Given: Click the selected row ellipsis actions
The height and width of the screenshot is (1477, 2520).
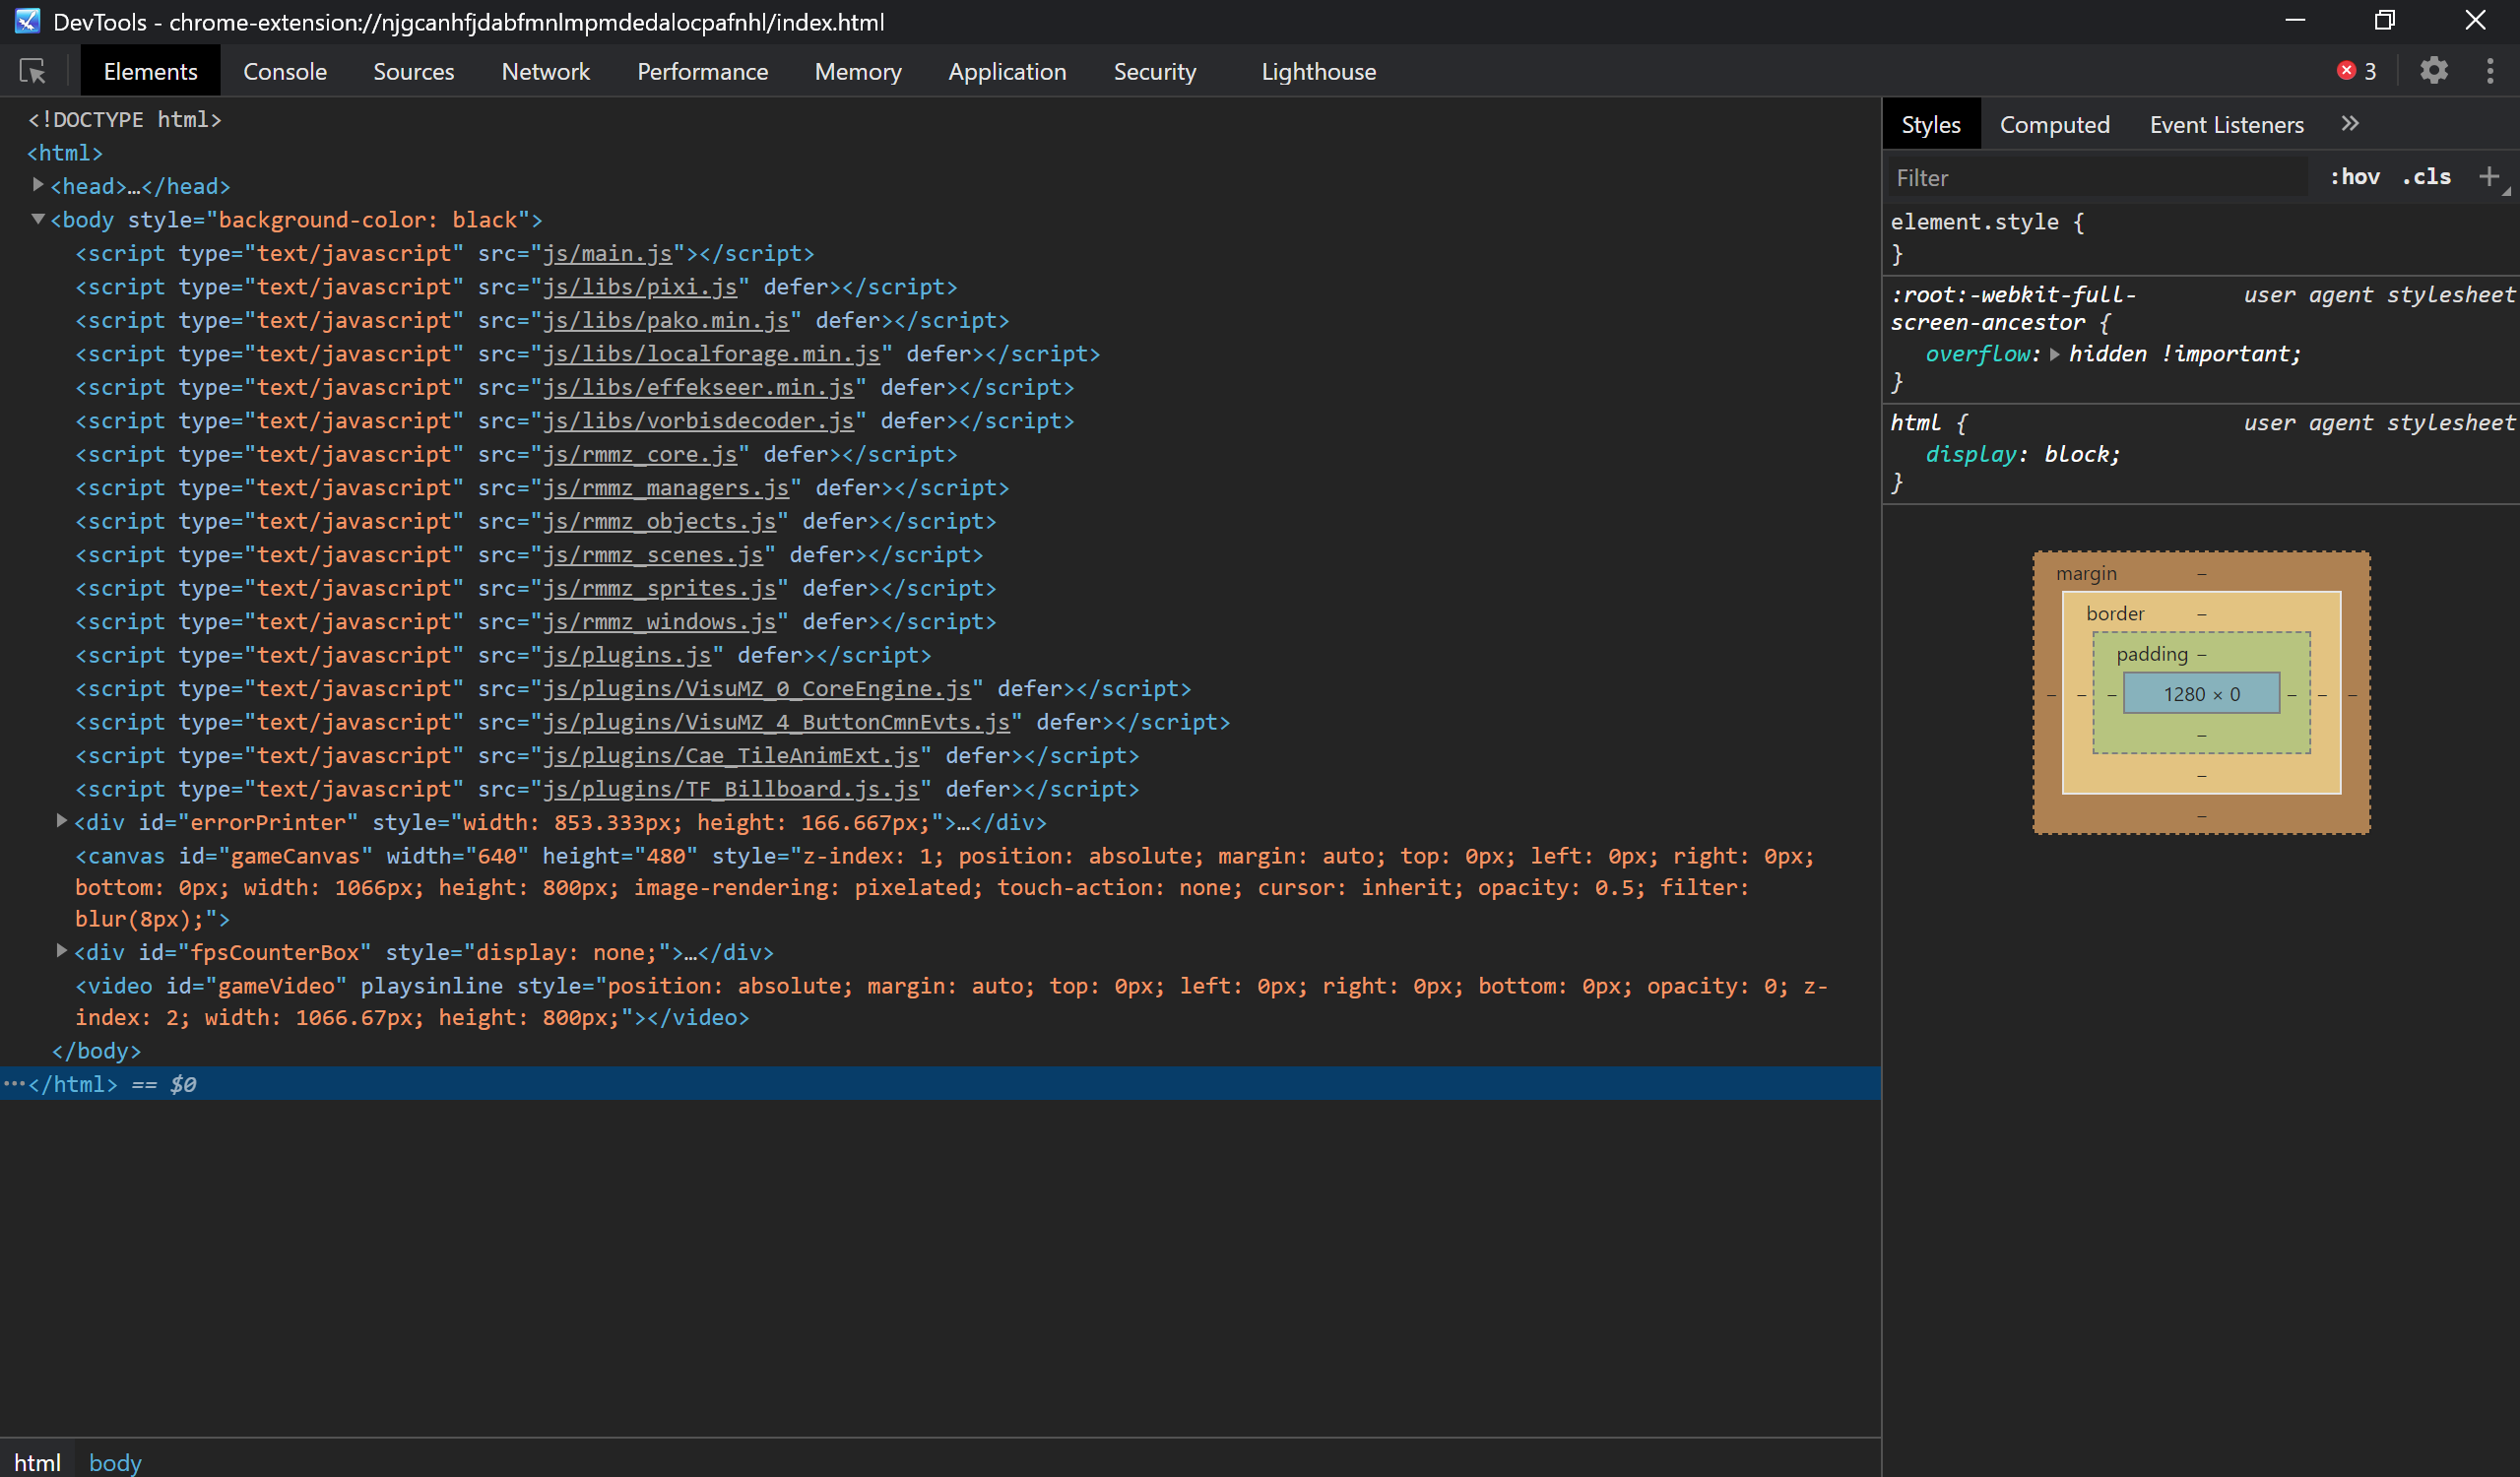Looking at the screenshot, I should 14,1084.
